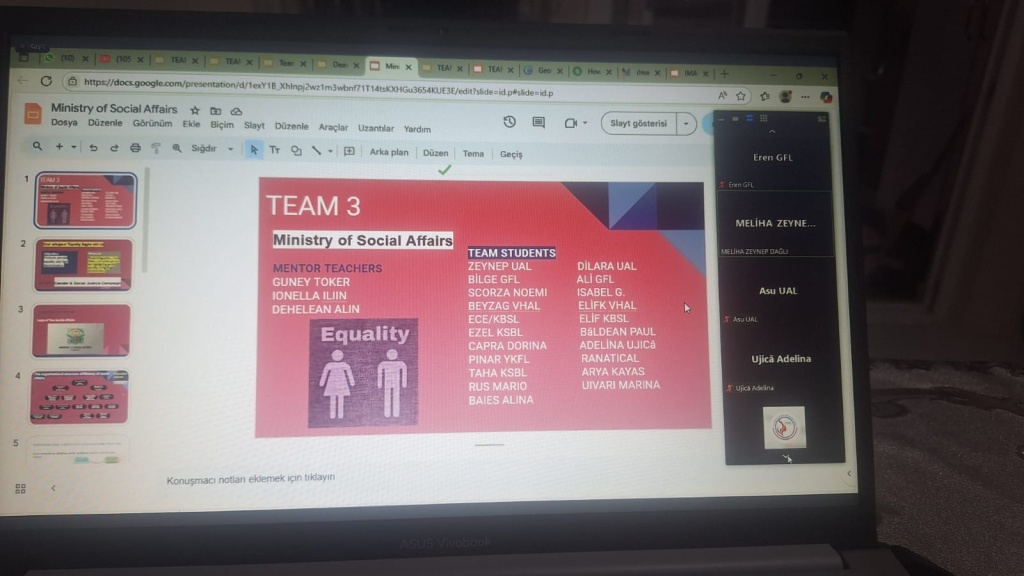Screen dimensions: 1024x576
Task: Open the Yardım menu
Action: (x=417, y=129)
